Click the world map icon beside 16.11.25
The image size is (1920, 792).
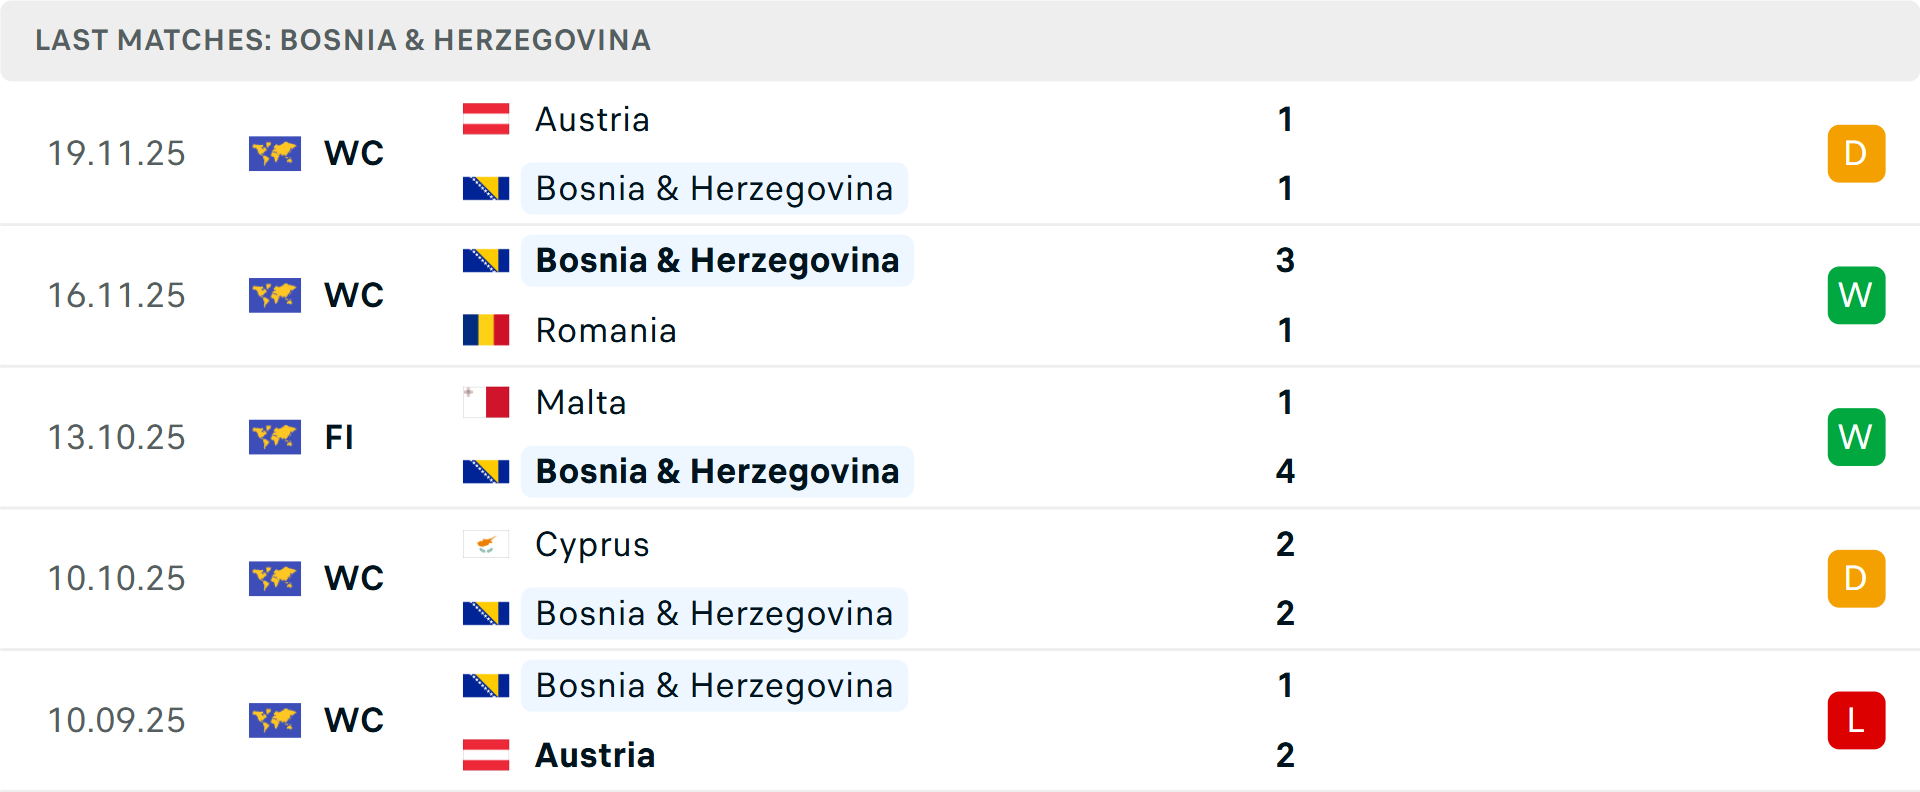[275, 295]
